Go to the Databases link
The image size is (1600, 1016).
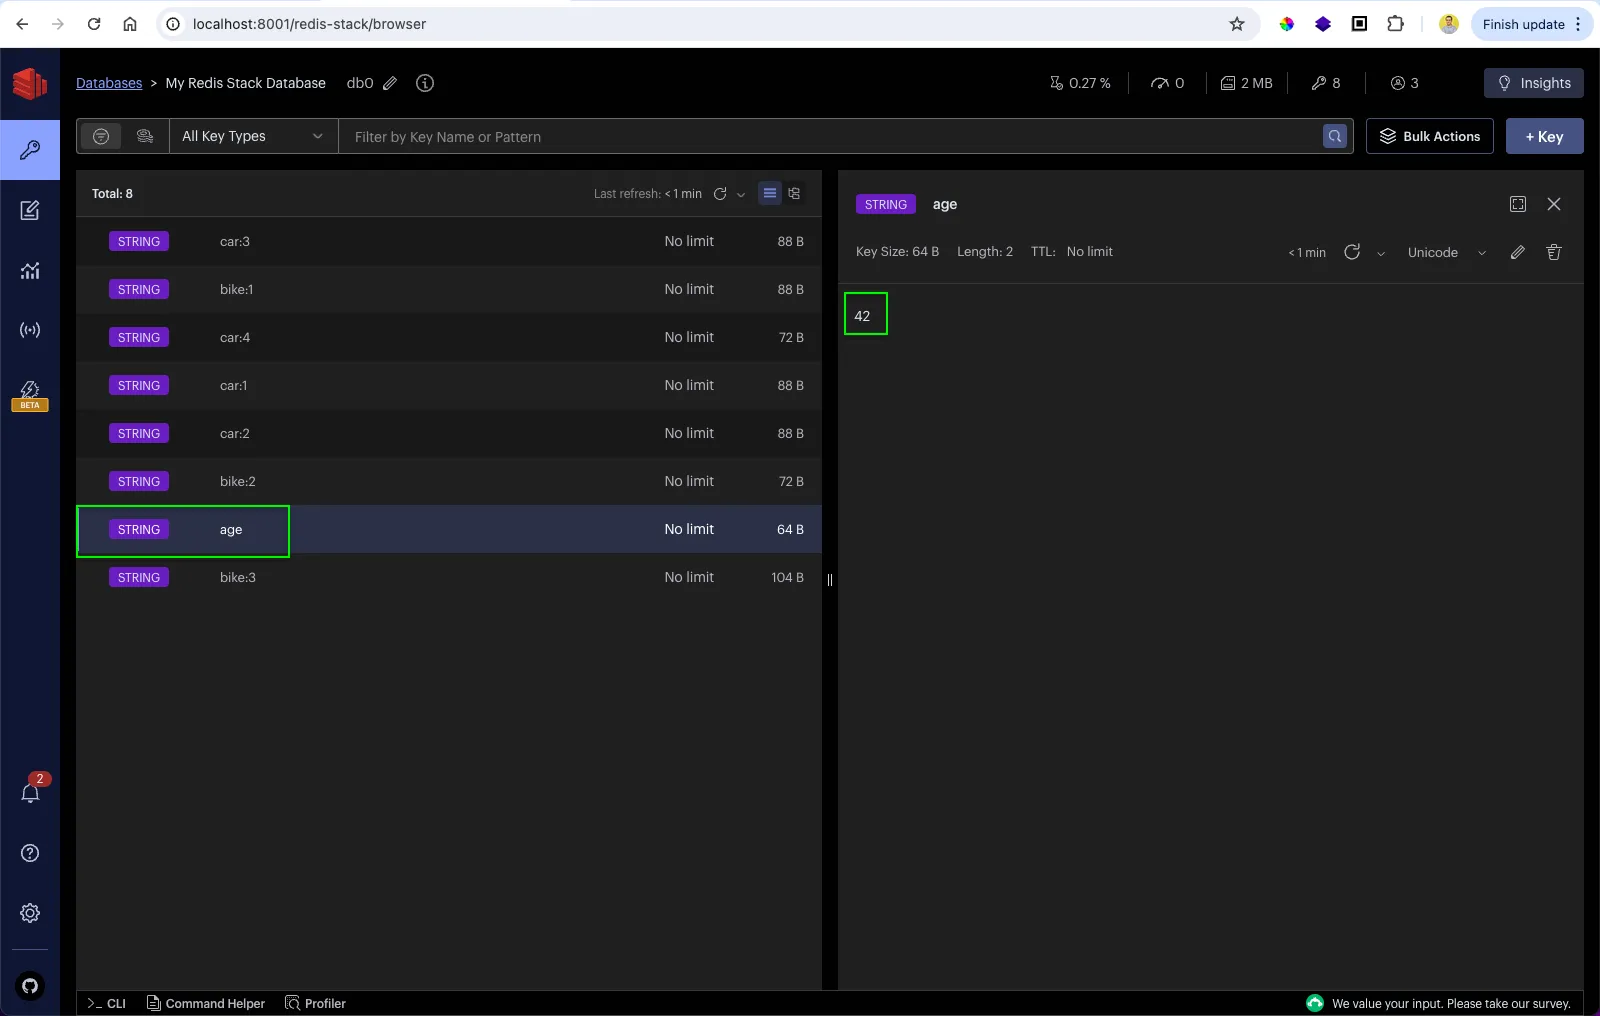pos(109,83)
